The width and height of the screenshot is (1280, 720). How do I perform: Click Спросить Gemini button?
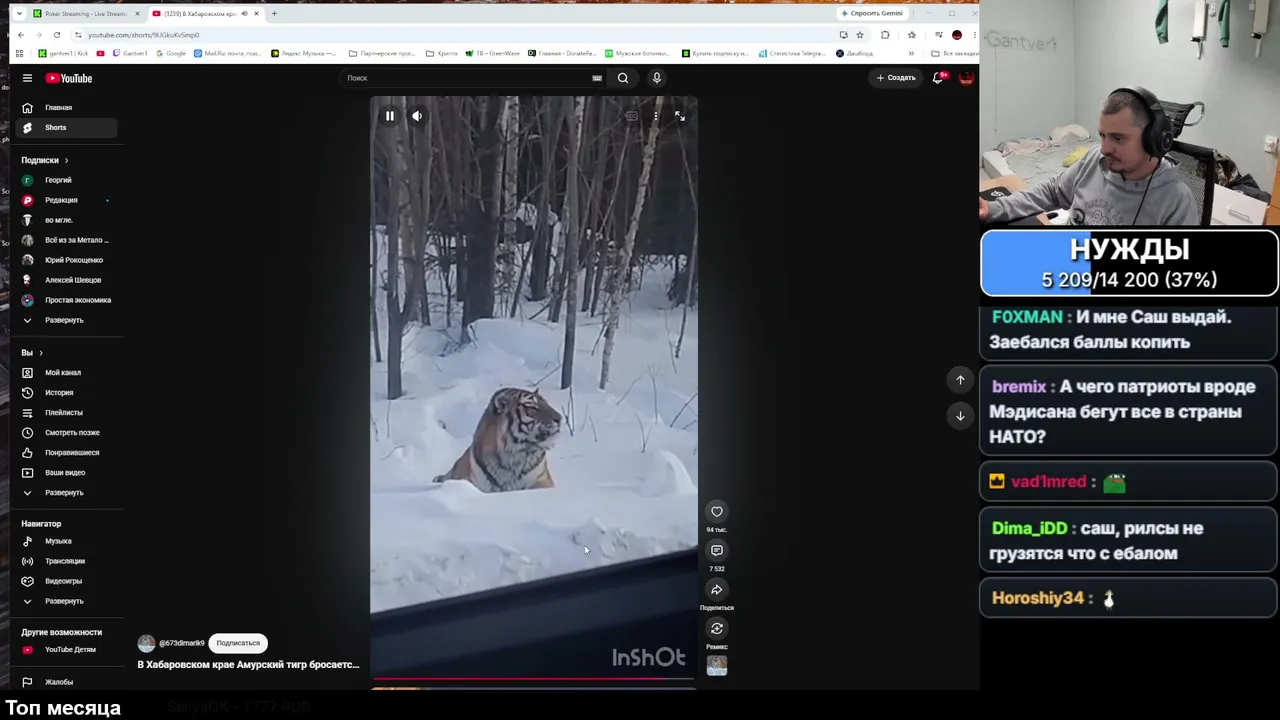[x=873, y=14]
